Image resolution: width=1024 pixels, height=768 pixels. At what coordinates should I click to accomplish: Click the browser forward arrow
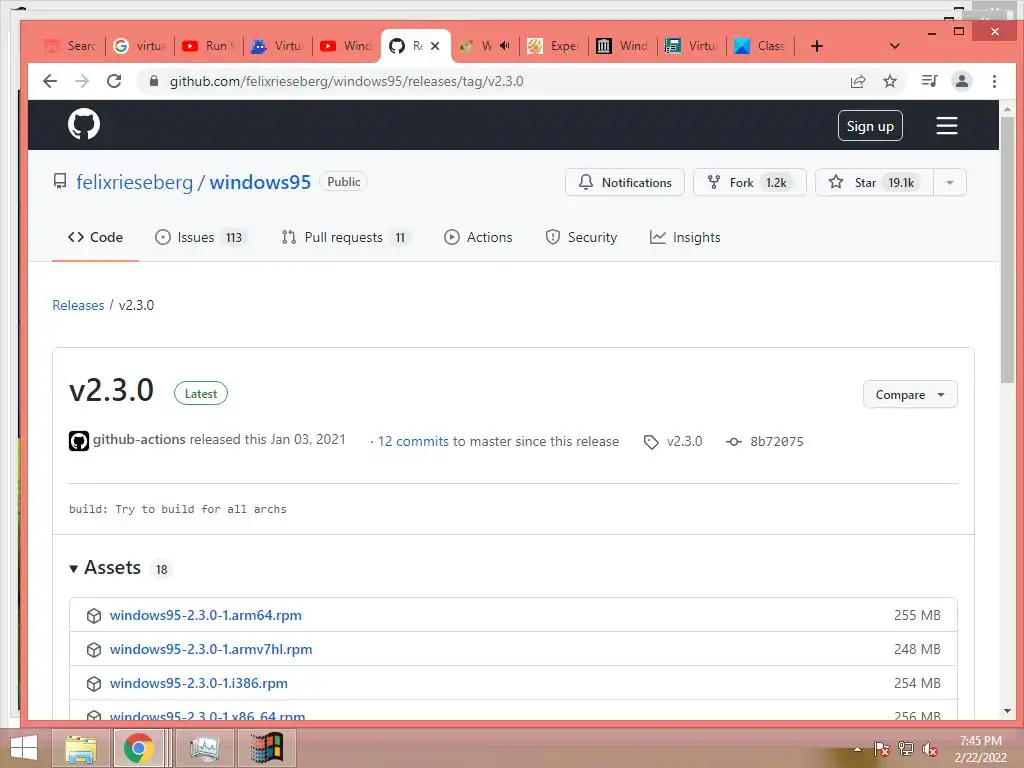pyautogui.click(x=82, y=81)
